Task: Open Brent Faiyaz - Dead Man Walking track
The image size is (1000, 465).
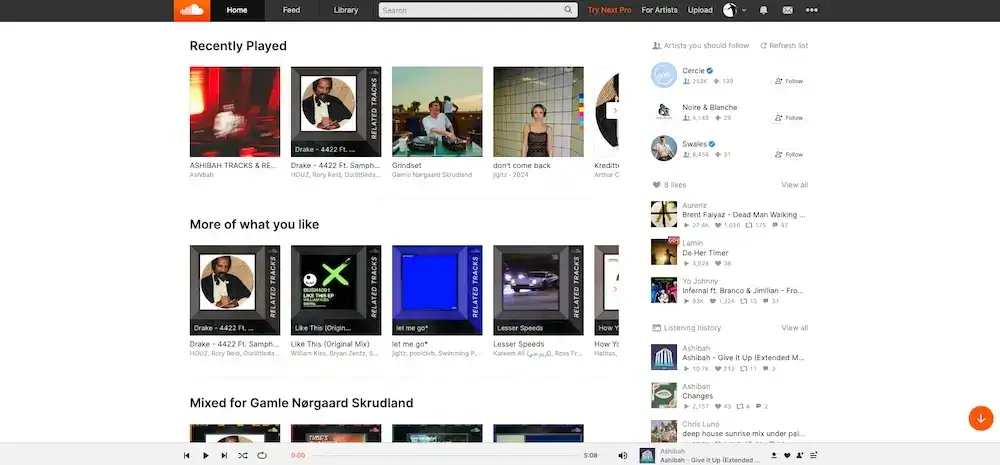Action: pyautogui.click(x=744, y=215)
